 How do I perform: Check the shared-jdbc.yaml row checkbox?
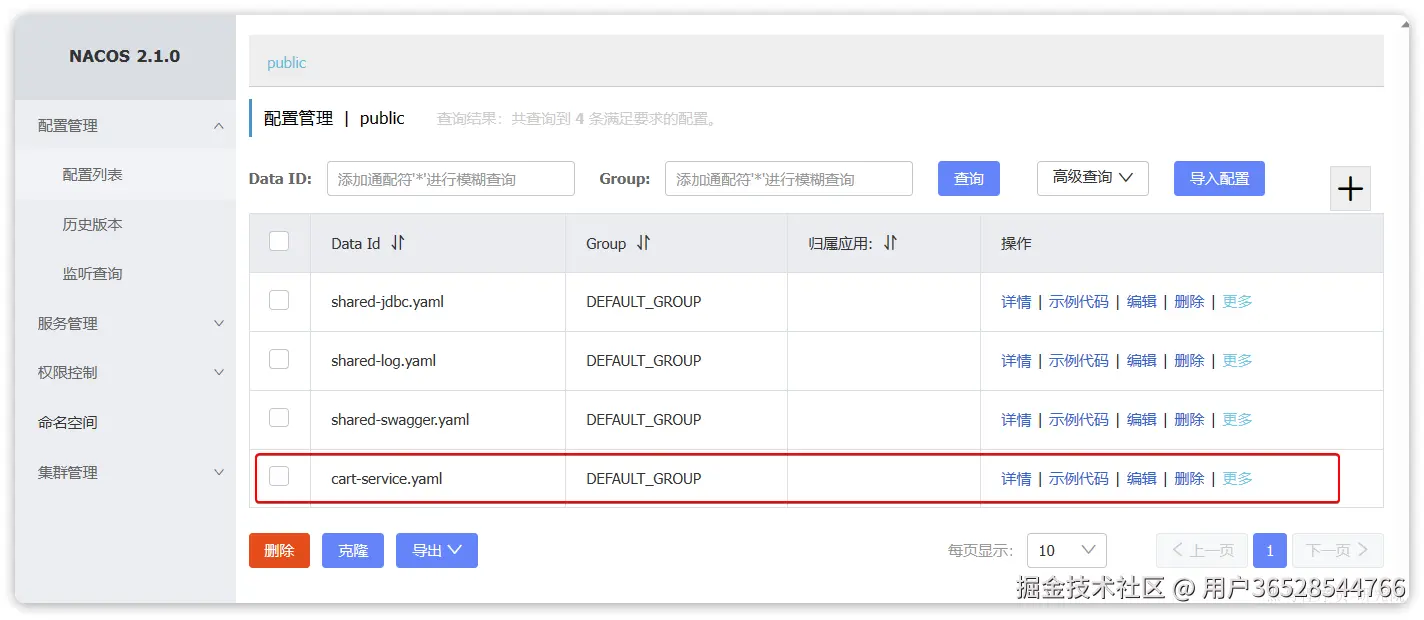pos(279,300)
